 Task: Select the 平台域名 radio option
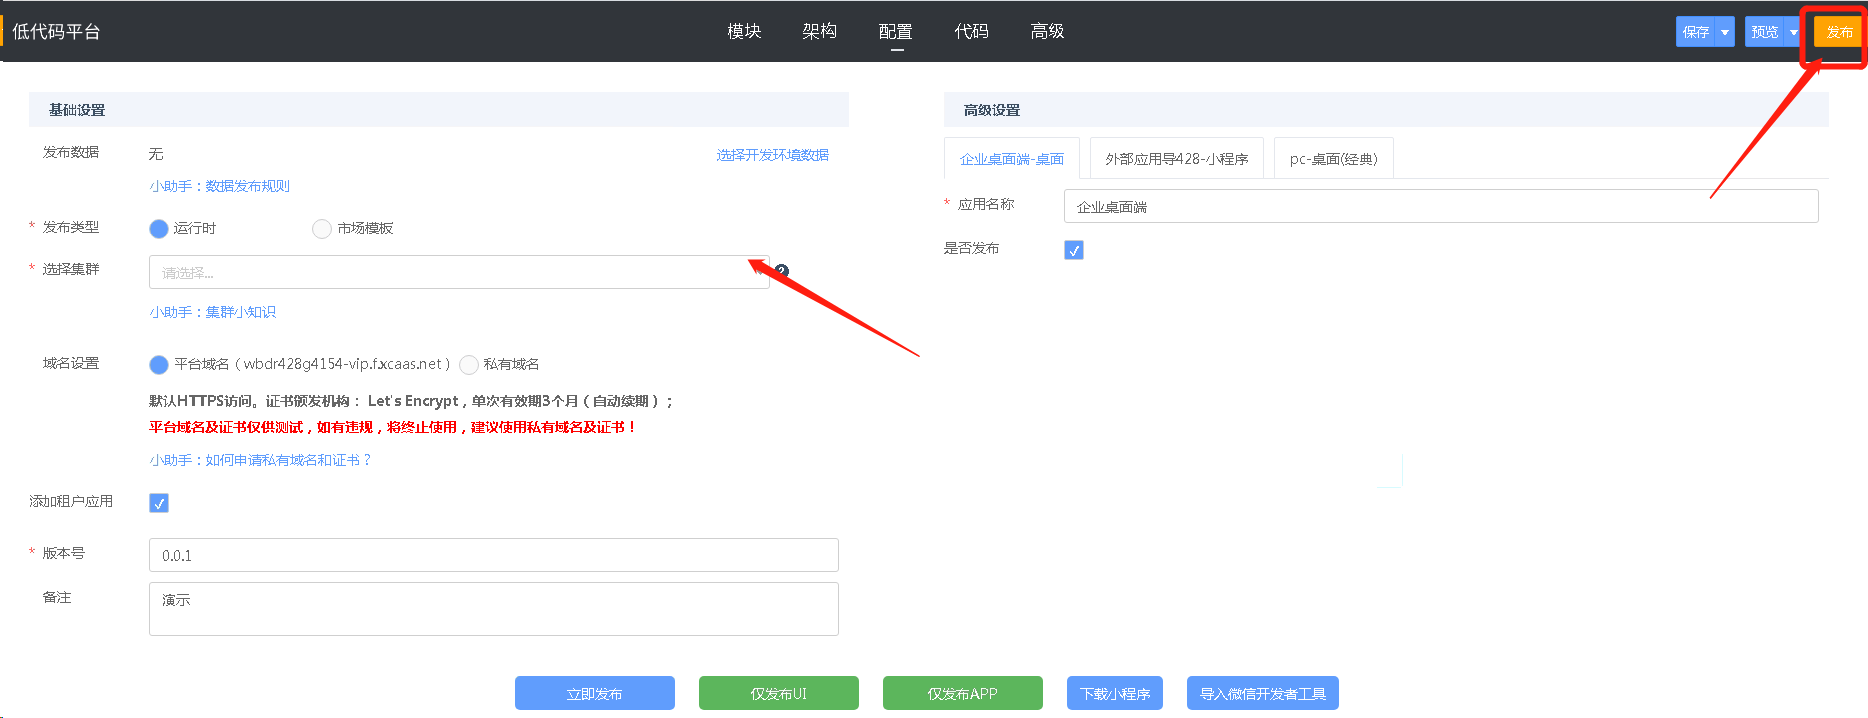pyautogui.click(x=159, y=364)
